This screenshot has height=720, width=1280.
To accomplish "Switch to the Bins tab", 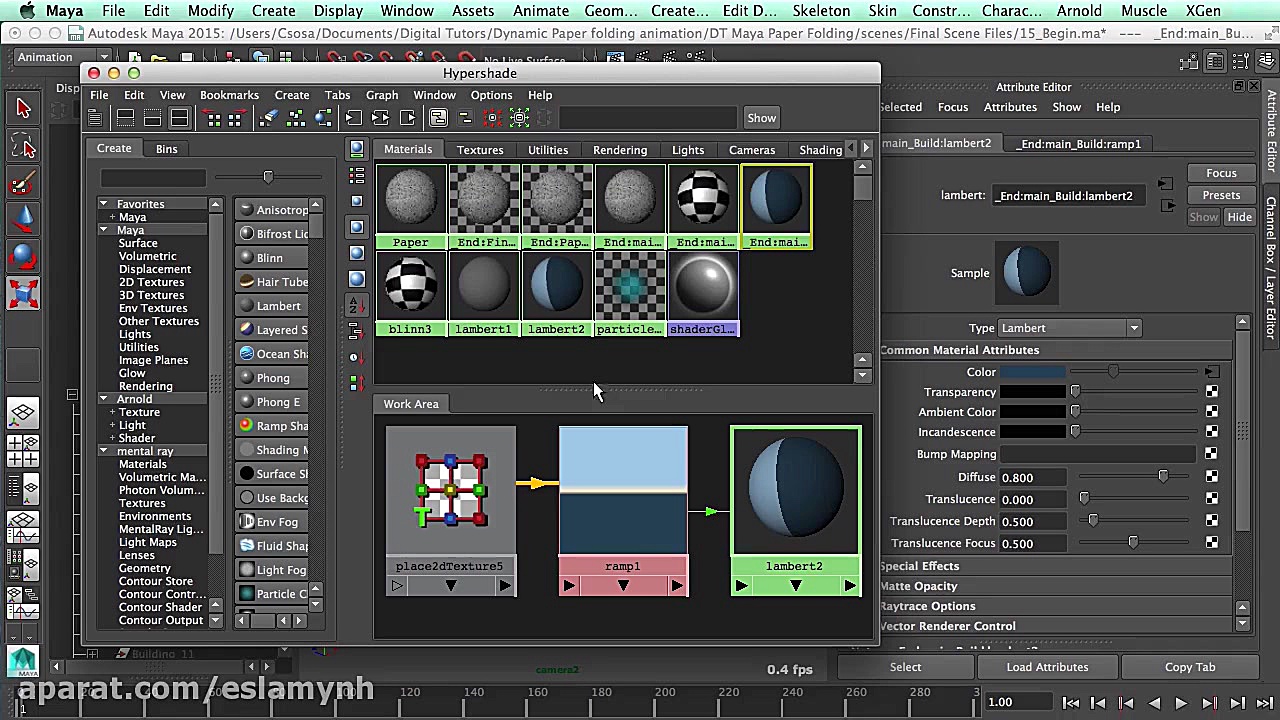I will 166,149.
